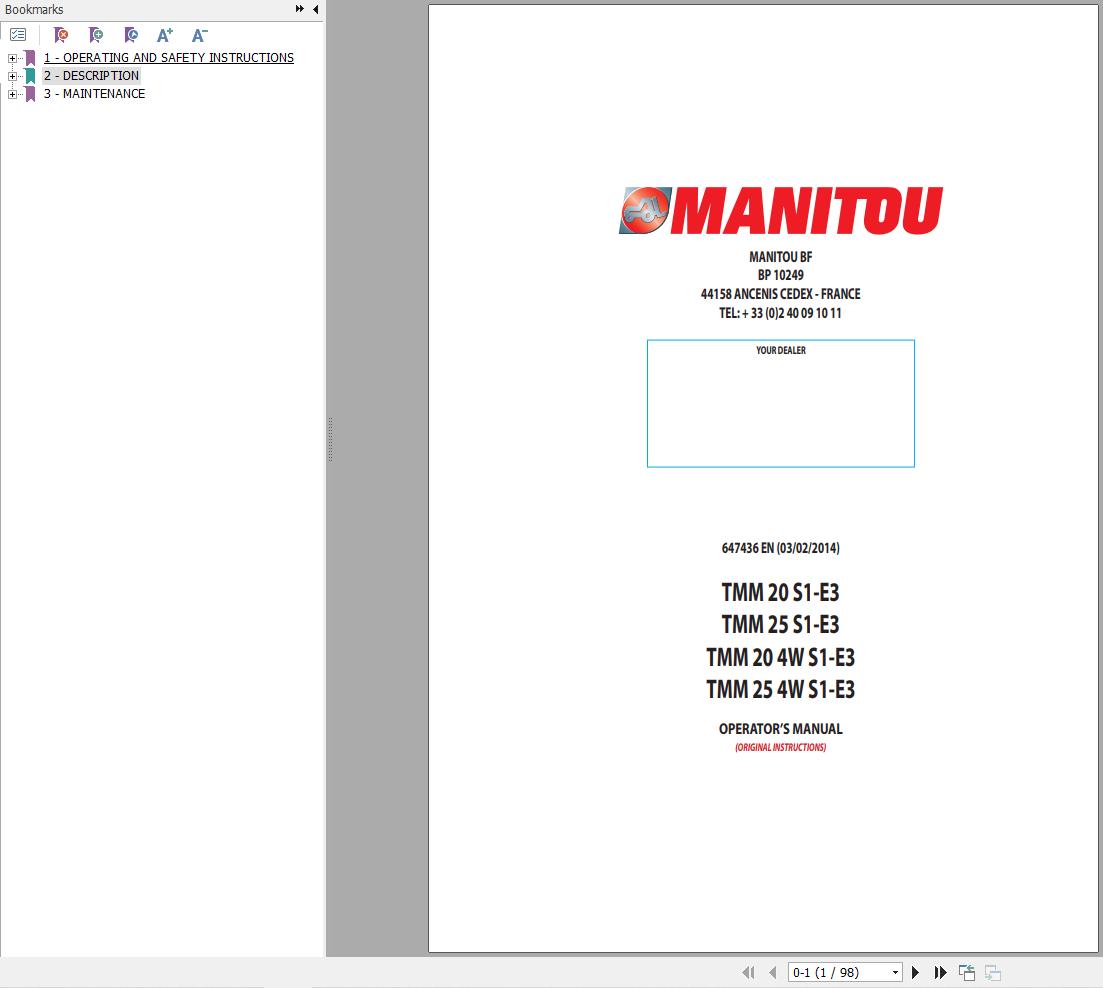Click the MANITOU BF company name text
1103x988 pixels.
pos(780,257)
